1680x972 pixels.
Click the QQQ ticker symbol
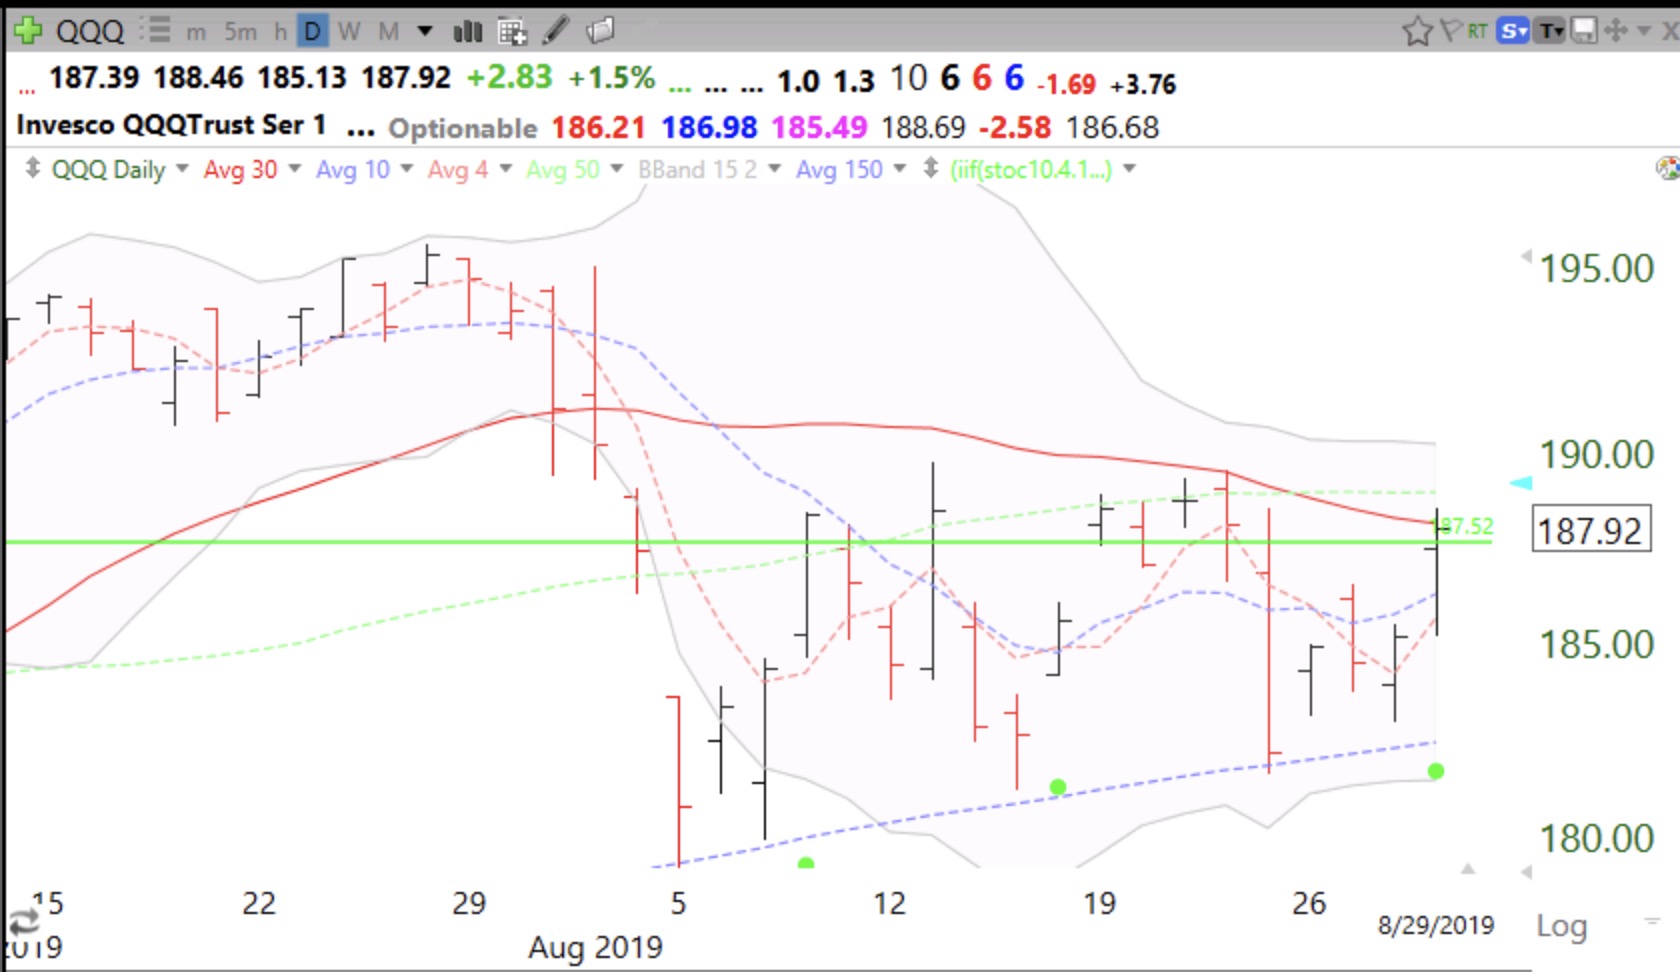coord(90,31)
